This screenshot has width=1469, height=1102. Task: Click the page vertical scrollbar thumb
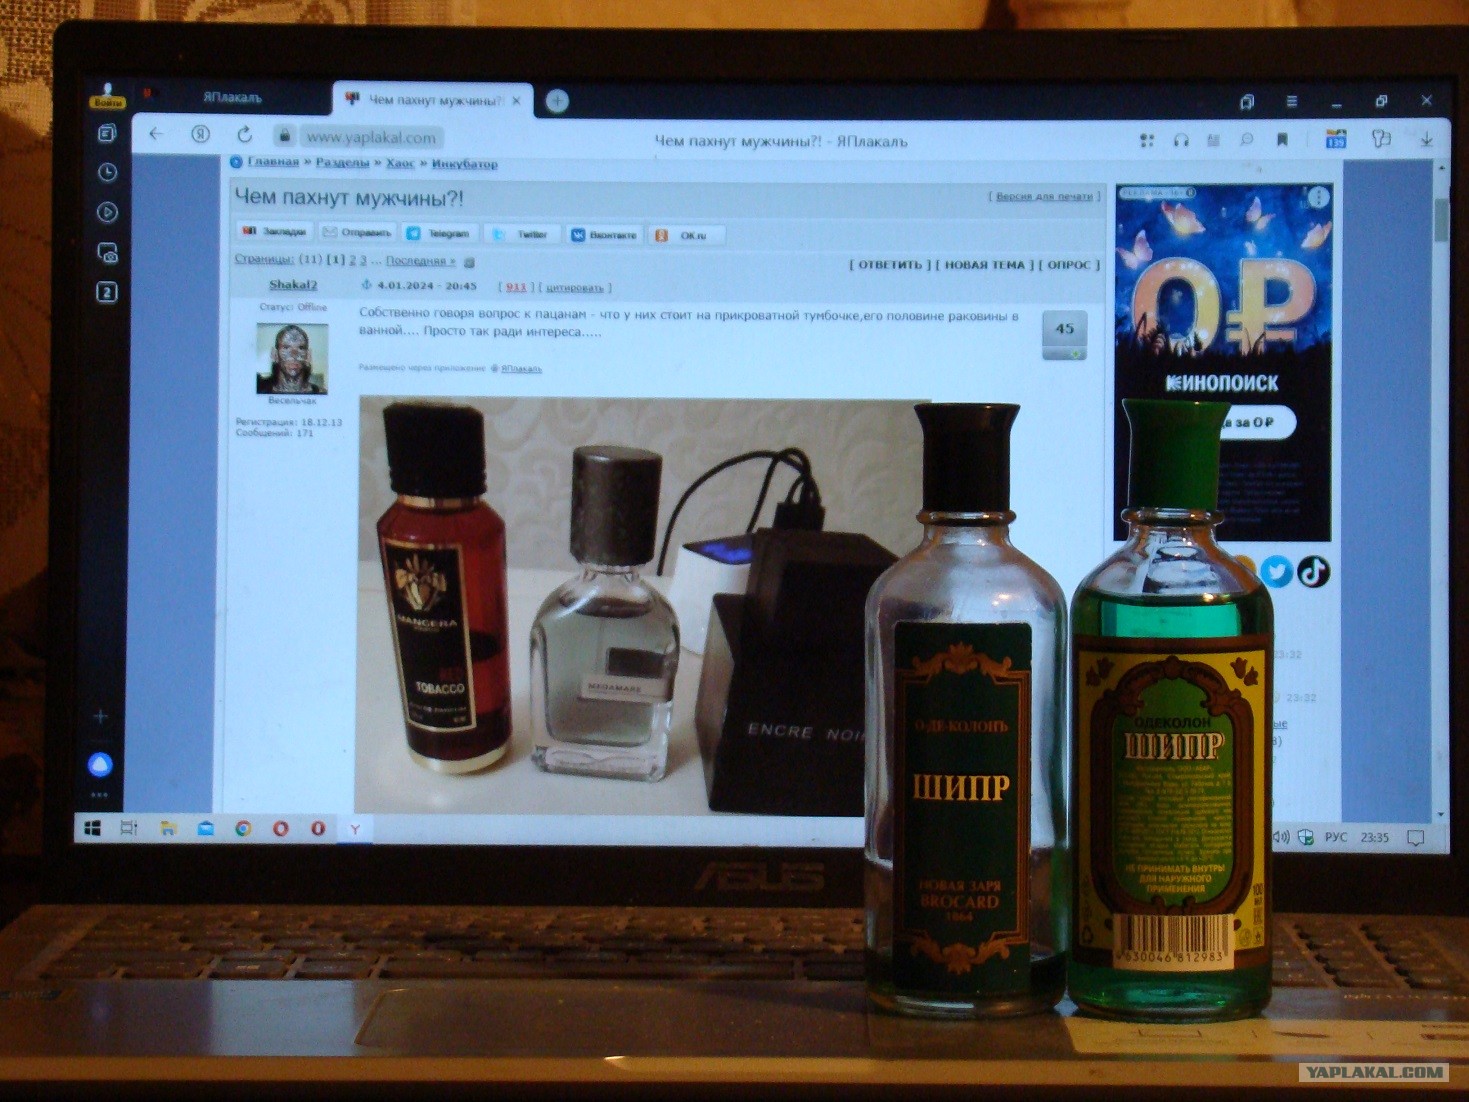(1441, 220)
